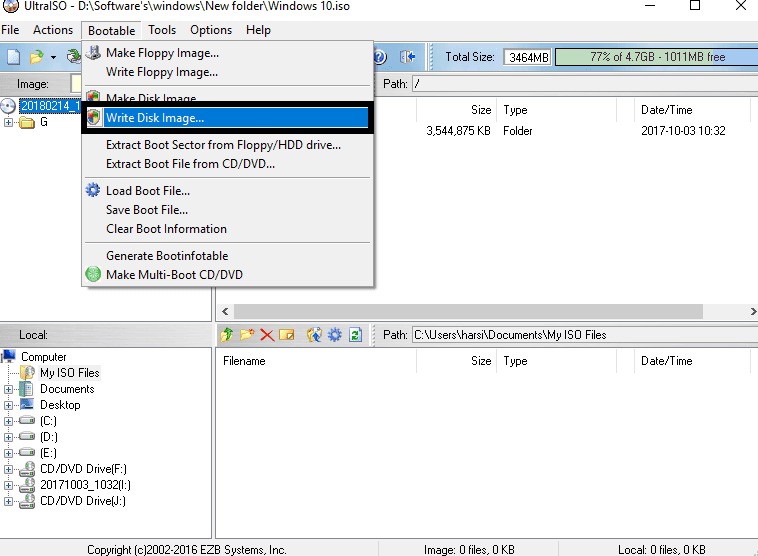Click the CD/DVD Drive(F:) icon
758x556 pixels.
[27, 469]
